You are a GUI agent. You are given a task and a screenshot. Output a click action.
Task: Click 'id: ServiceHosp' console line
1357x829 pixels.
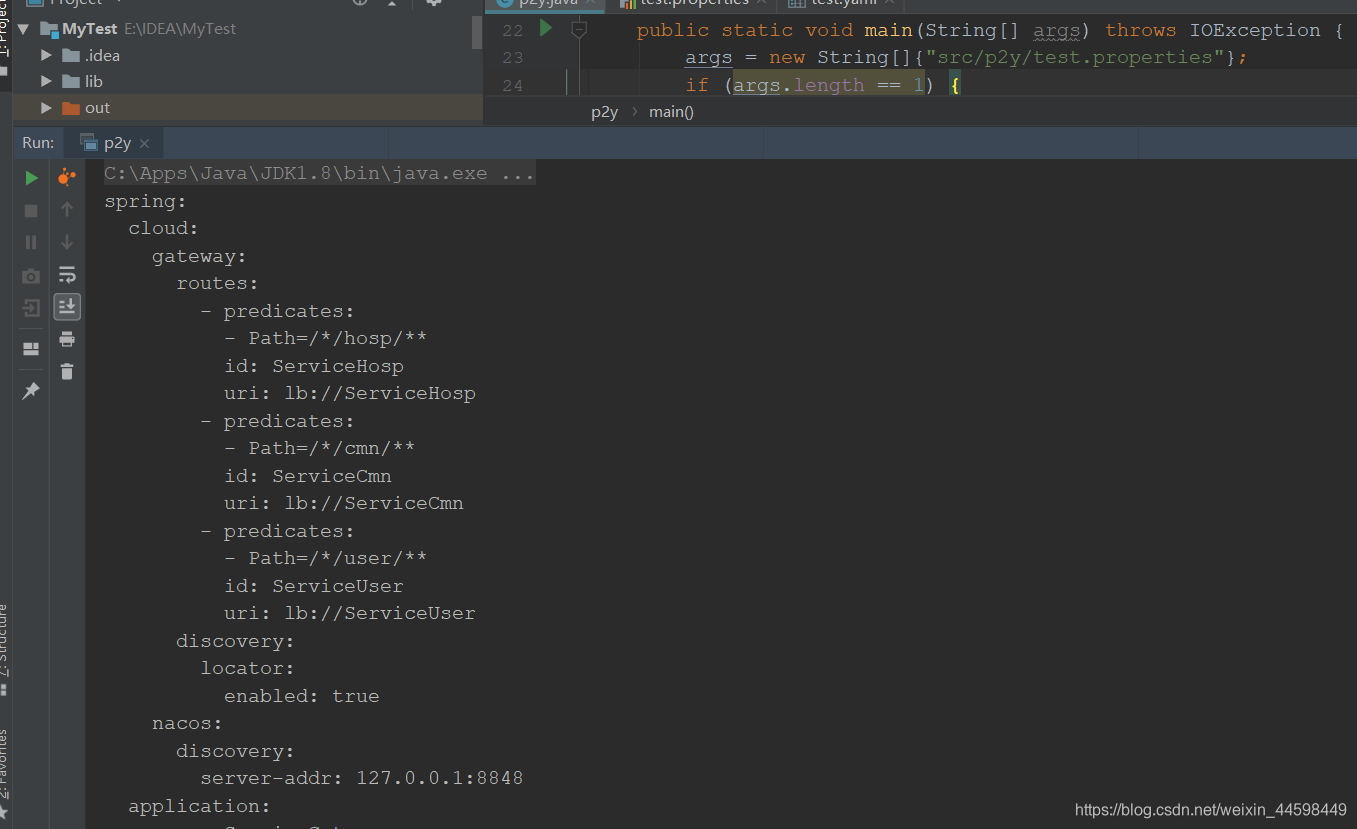pyautogui.click(x=314, y=366)
